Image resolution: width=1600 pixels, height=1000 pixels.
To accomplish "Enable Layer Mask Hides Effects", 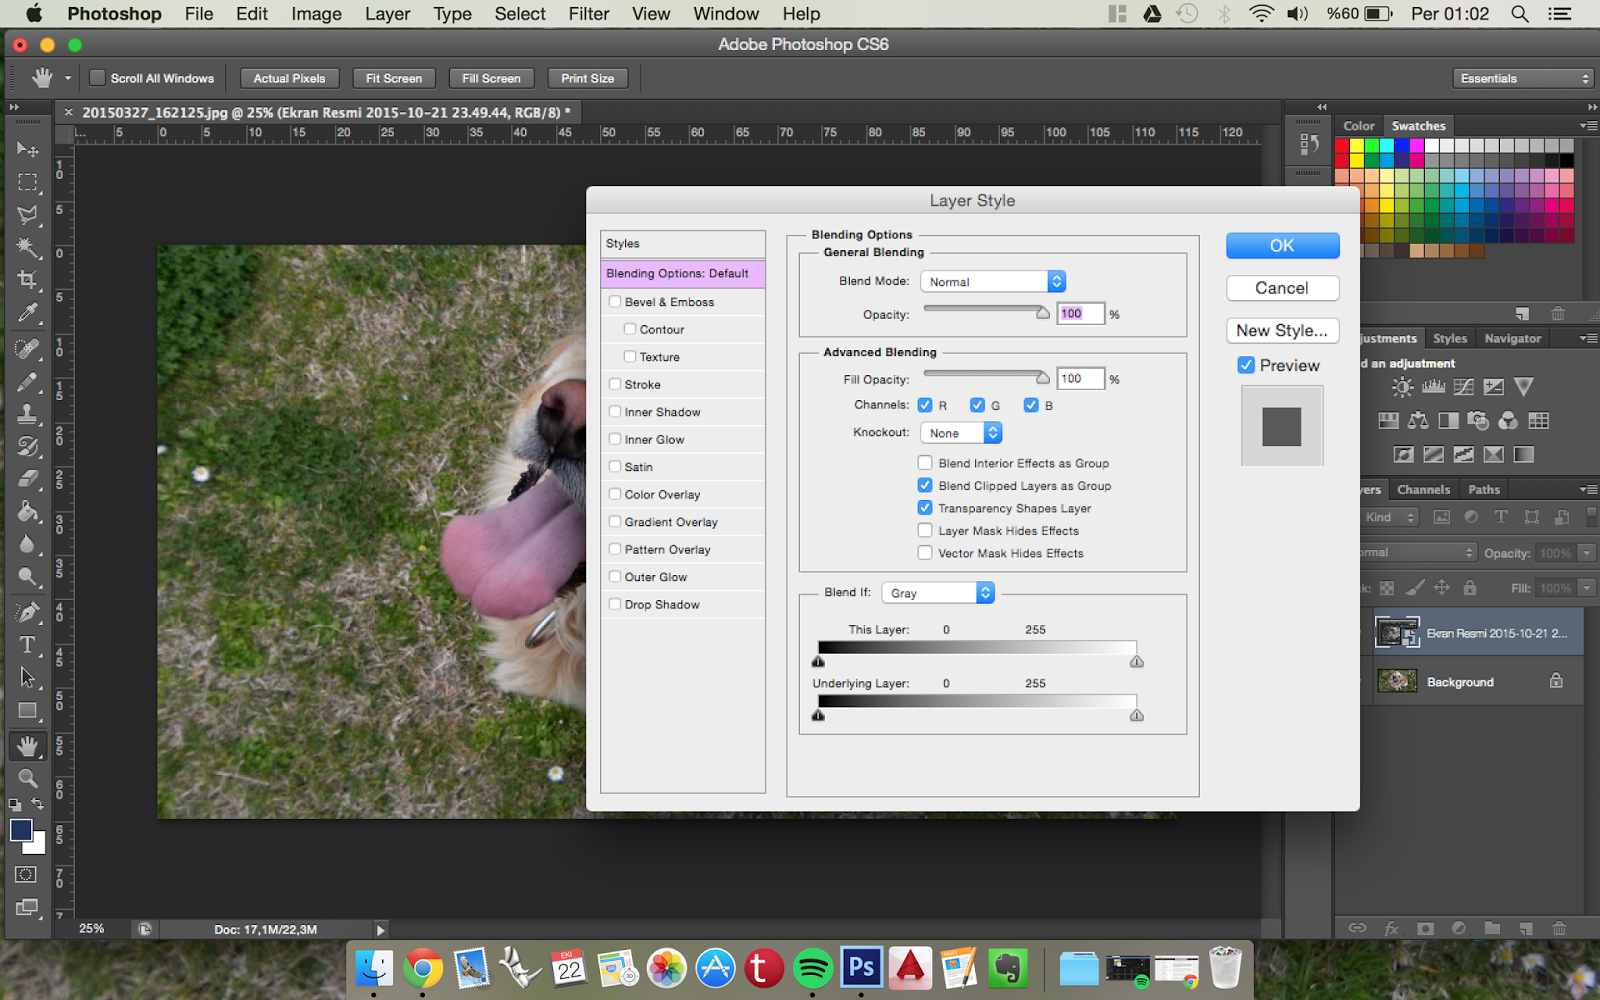I will (925, 531).
